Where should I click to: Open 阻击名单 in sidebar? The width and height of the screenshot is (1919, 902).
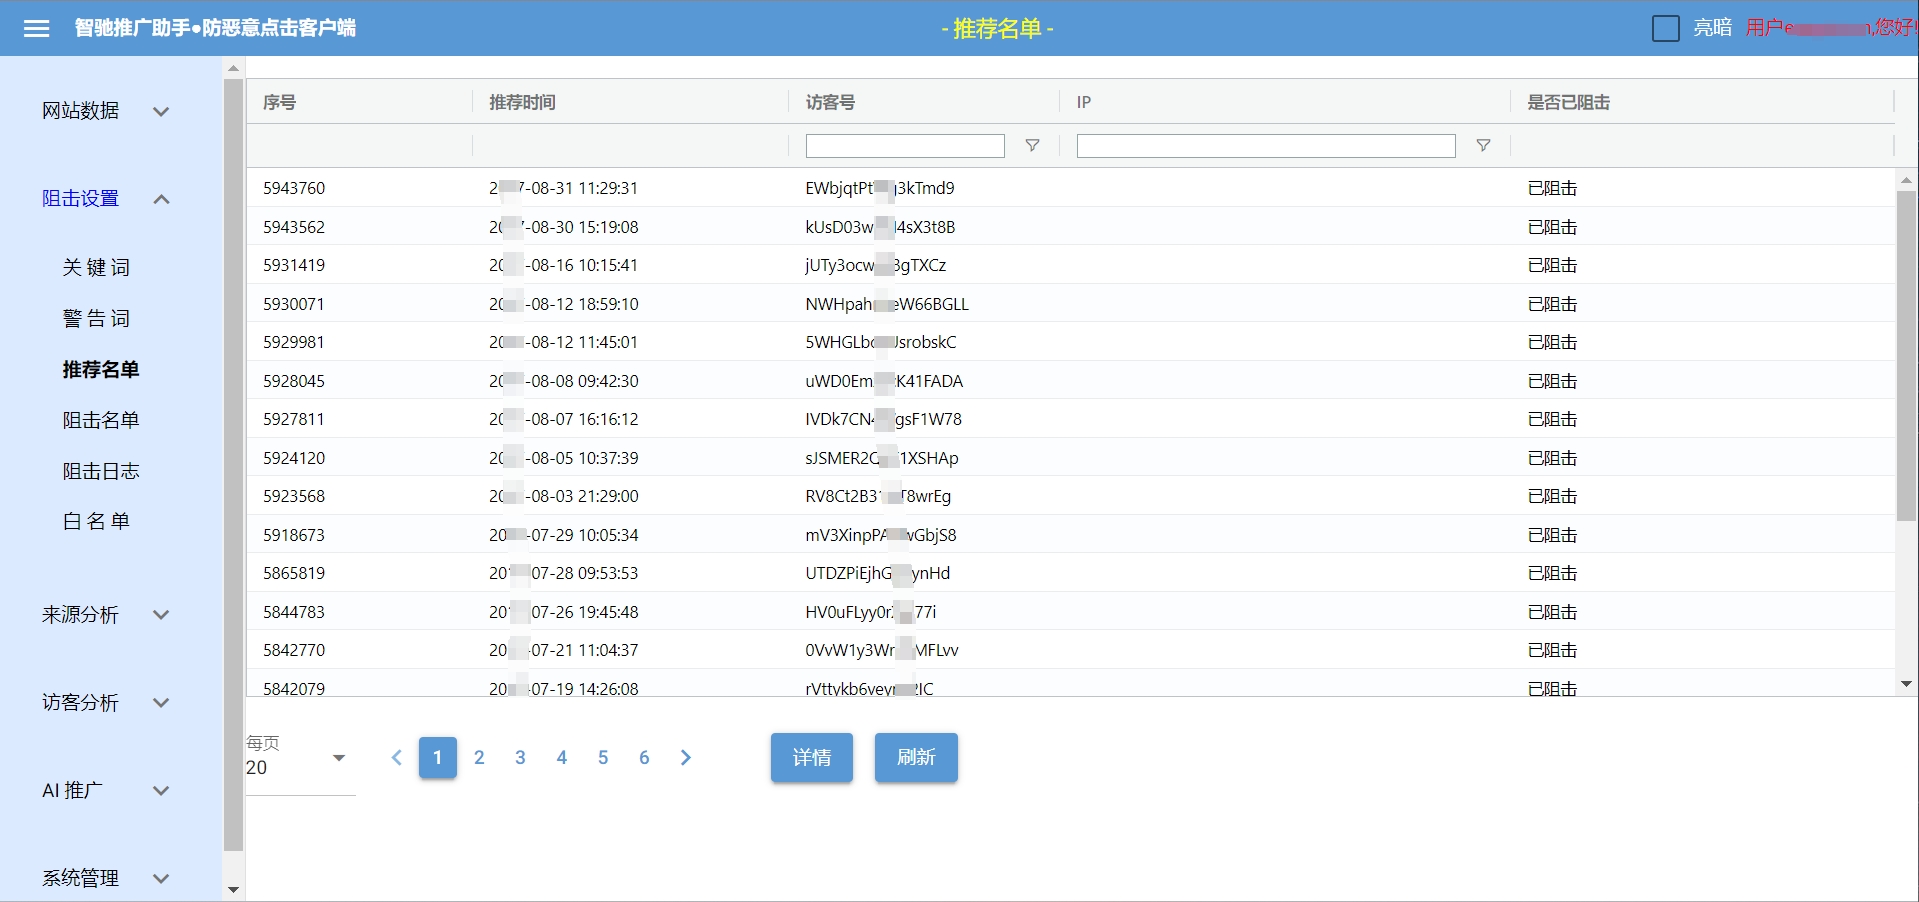[x=101, y=420]
